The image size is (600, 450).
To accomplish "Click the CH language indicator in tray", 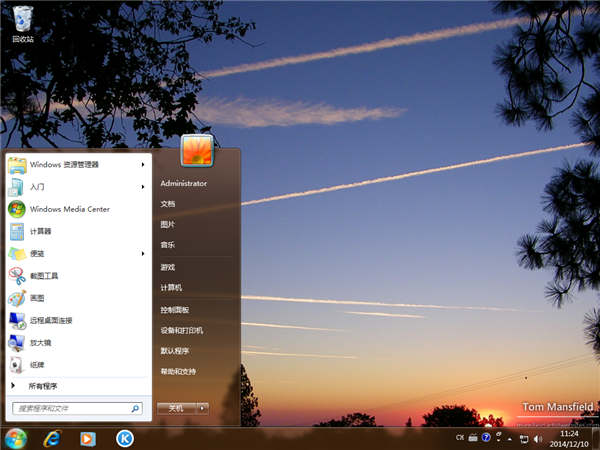I will [x=460, y=437].
